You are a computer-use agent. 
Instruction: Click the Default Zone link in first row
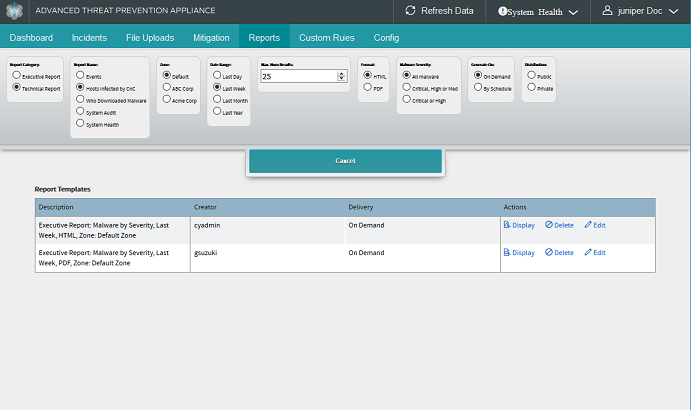click(x=111, y=234)
